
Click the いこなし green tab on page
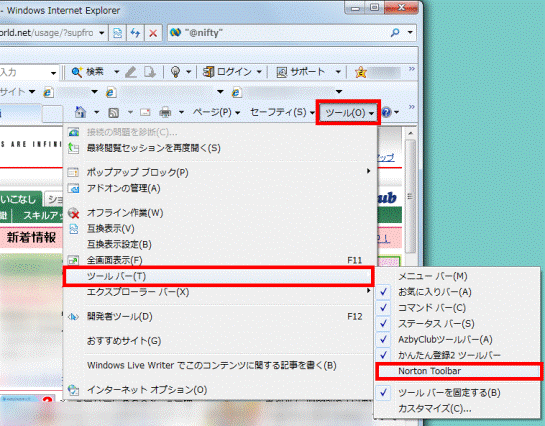pos(19,199)
